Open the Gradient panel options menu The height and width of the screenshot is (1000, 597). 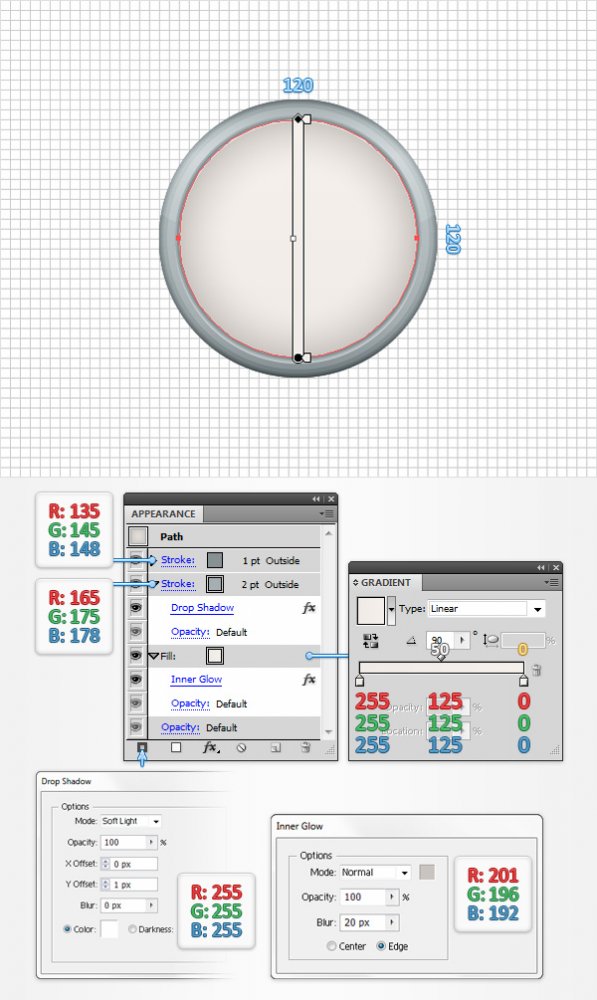click(552, 582)
